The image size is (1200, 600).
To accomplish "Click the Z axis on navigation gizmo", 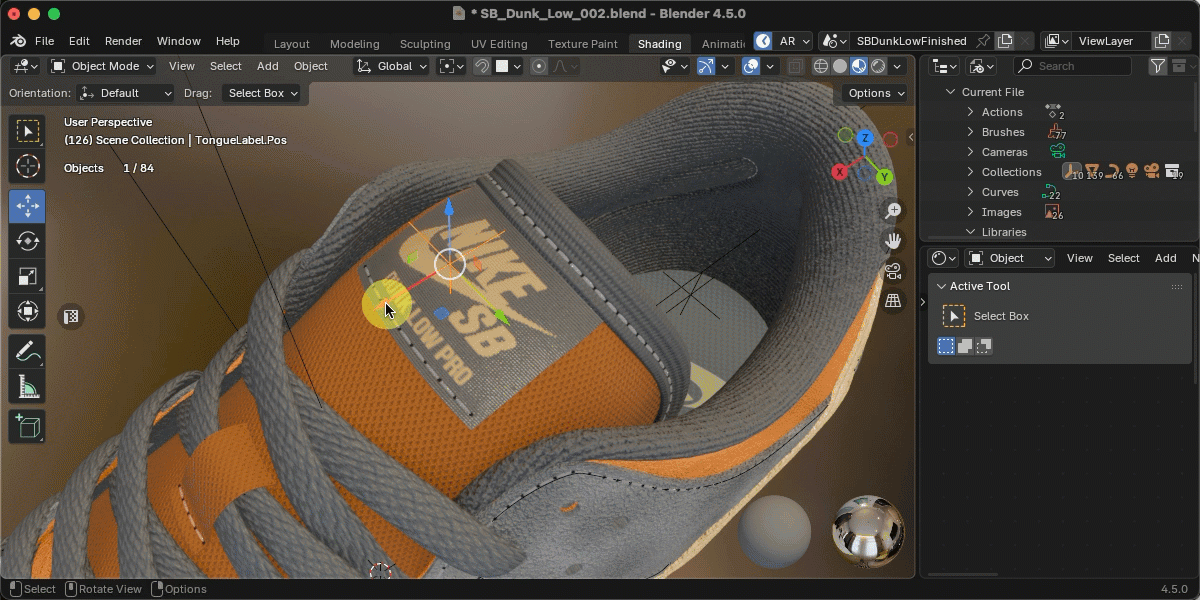I will tap(865, 138).
